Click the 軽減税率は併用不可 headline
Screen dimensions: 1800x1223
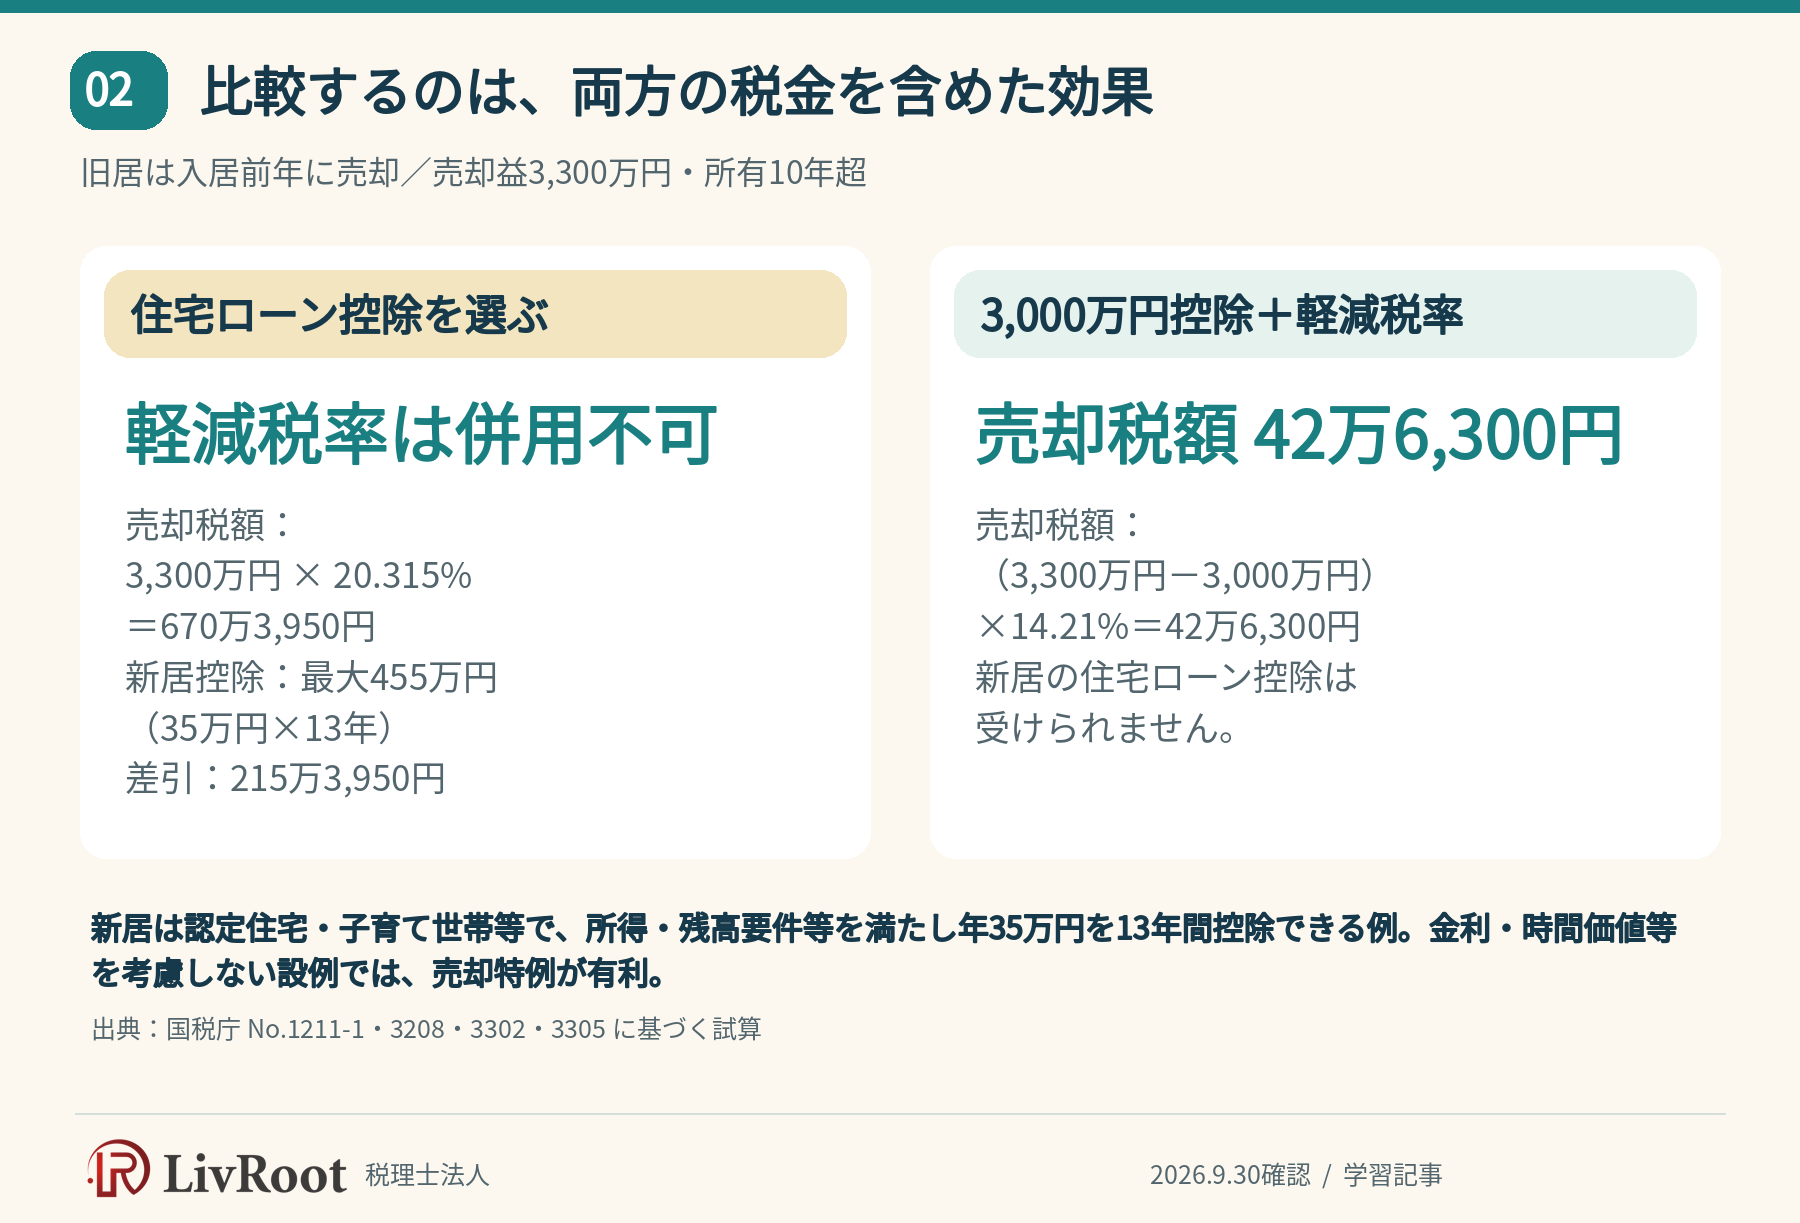[x=421, y=435]
